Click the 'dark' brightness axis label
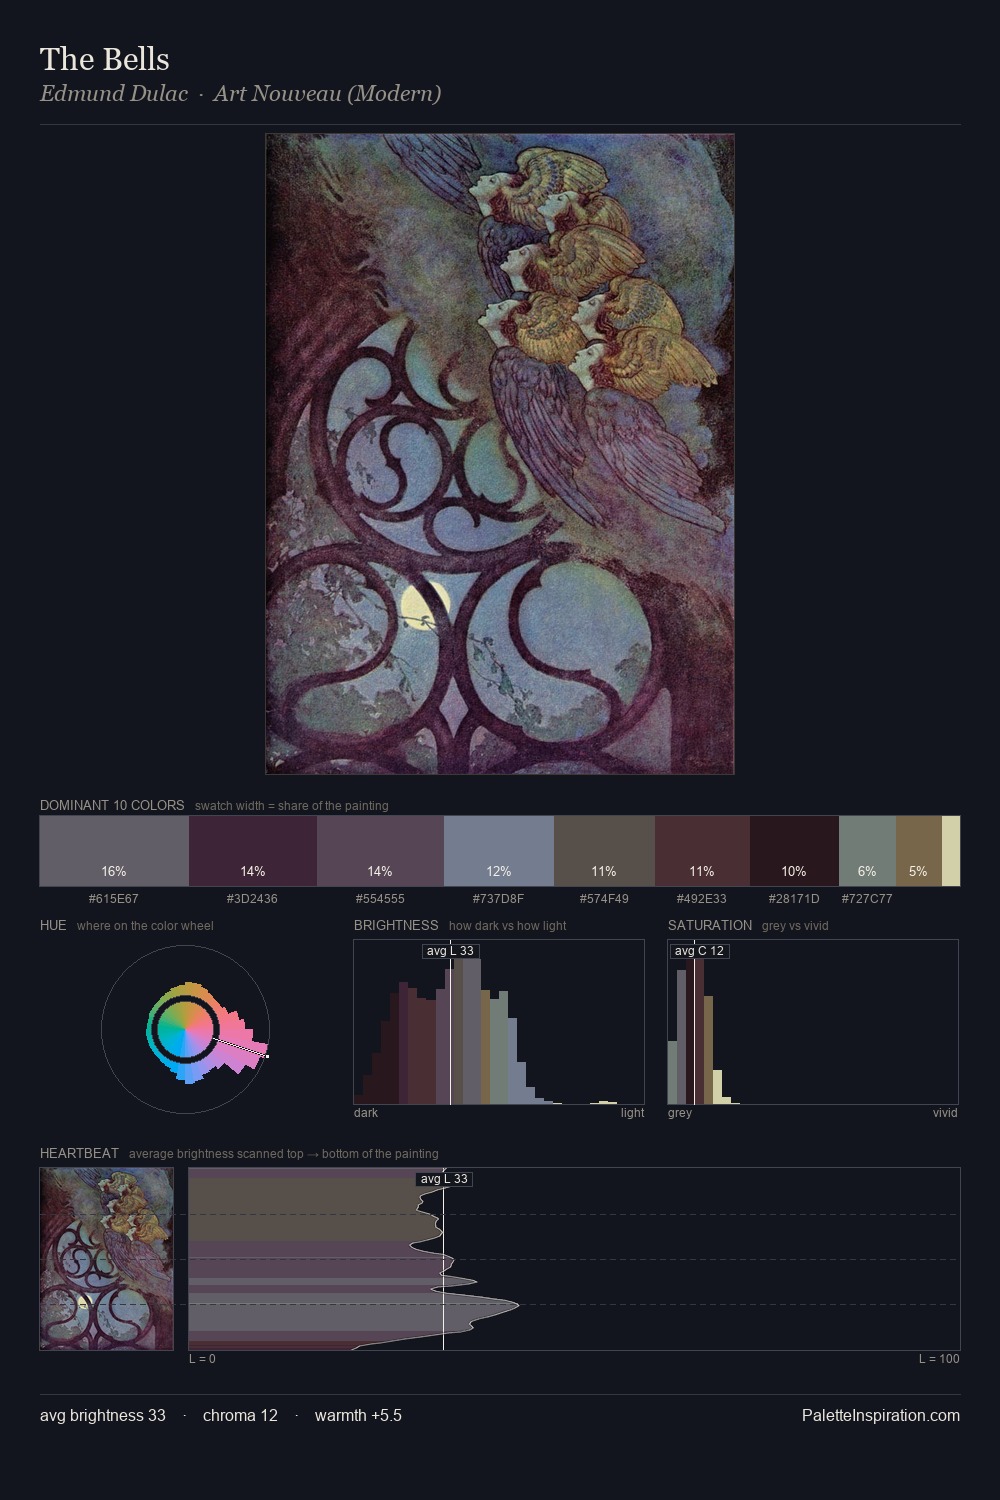 (366, 1113)
